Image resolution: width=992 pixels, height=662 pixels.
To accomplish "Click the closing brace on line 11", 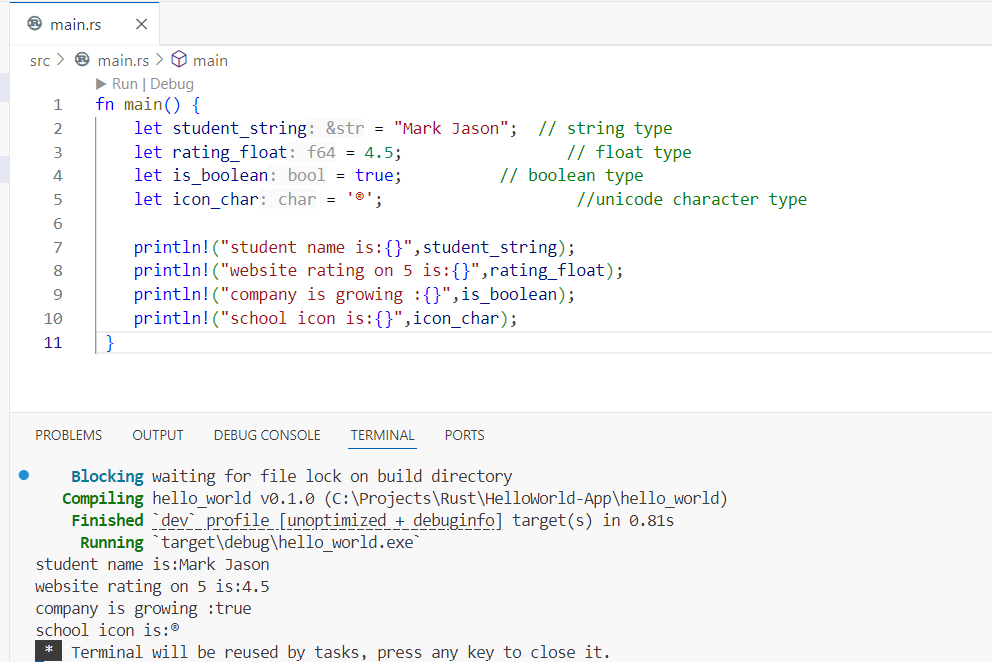I will click(110, 342).
